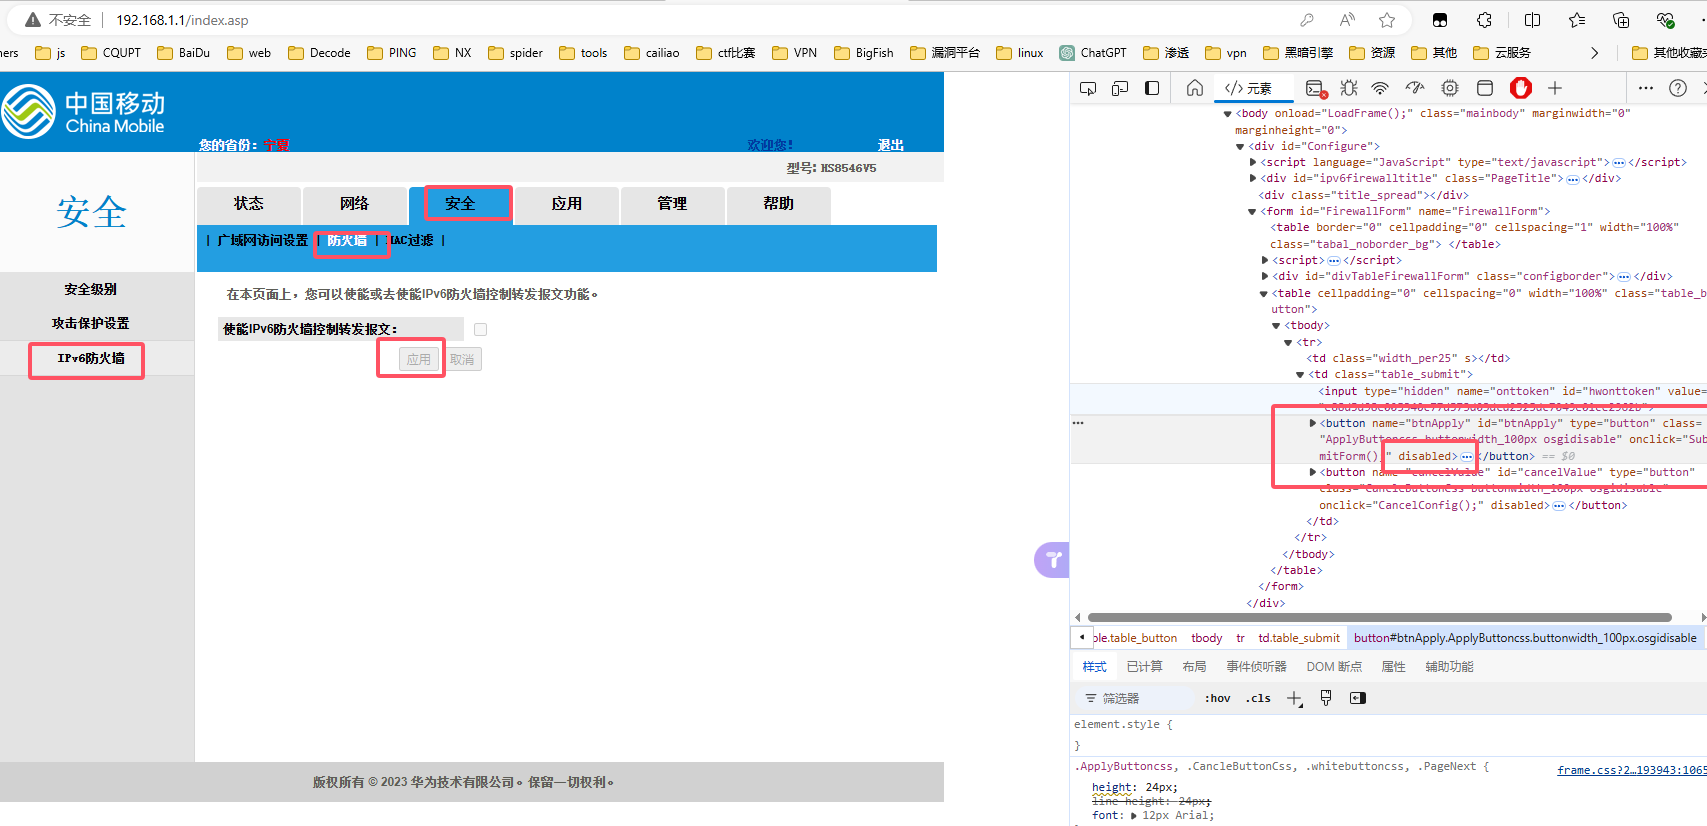
Task: Open browser essentials heartbeat icon
Action: [1666, 20]
